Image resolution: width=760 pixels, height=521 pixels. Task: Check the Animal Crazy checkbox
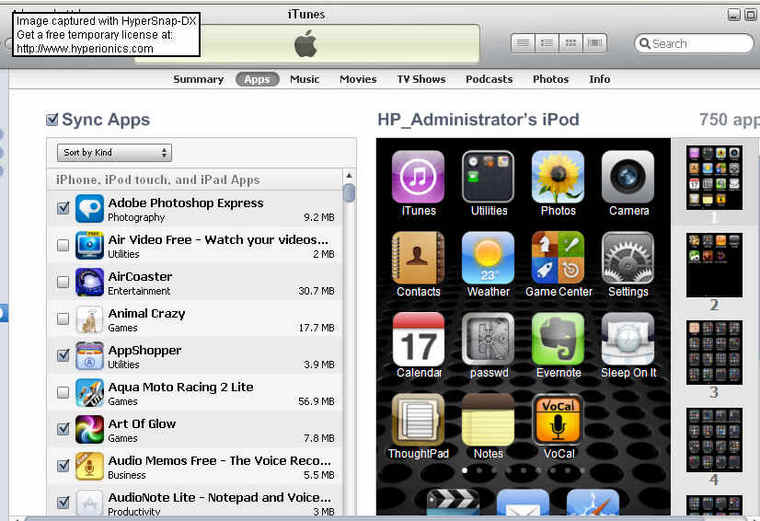pyautogui.click(x=63, y=319)
